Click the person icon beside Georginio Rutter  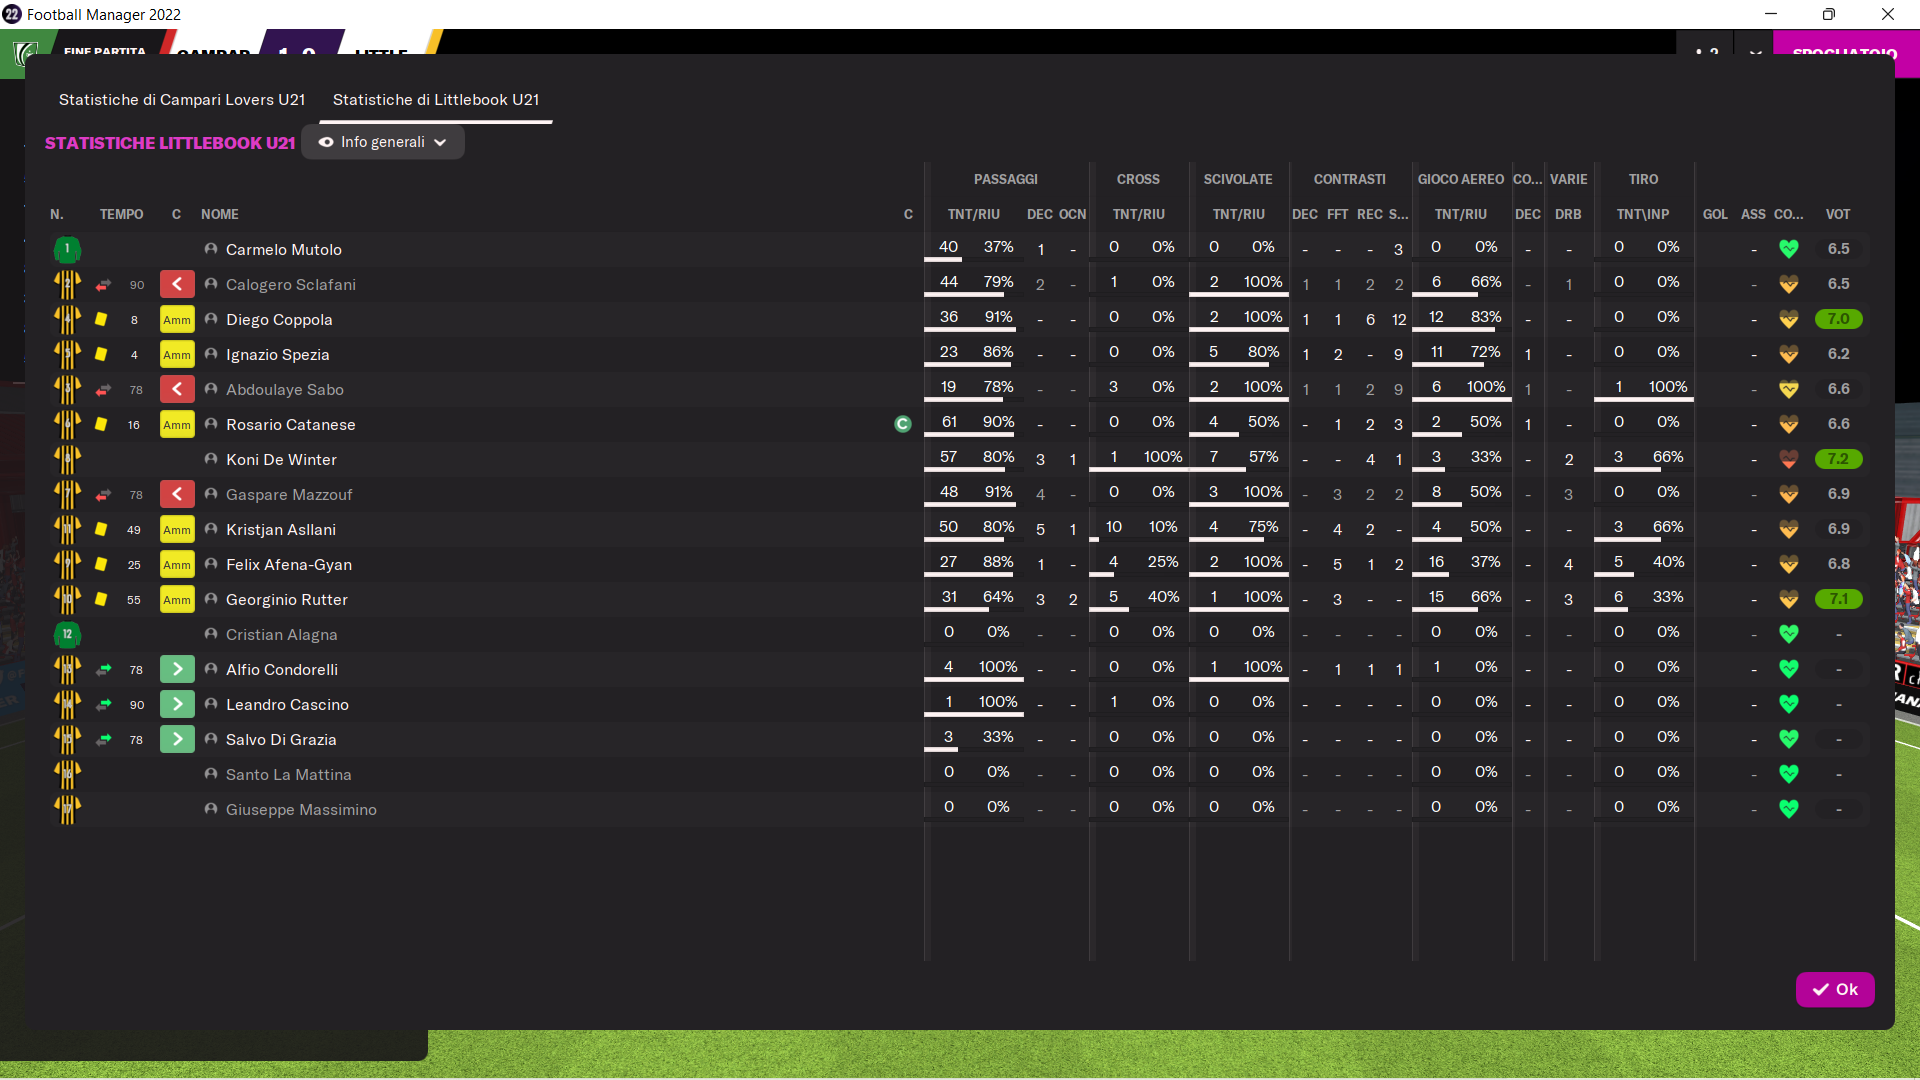(x=211, y=600)
